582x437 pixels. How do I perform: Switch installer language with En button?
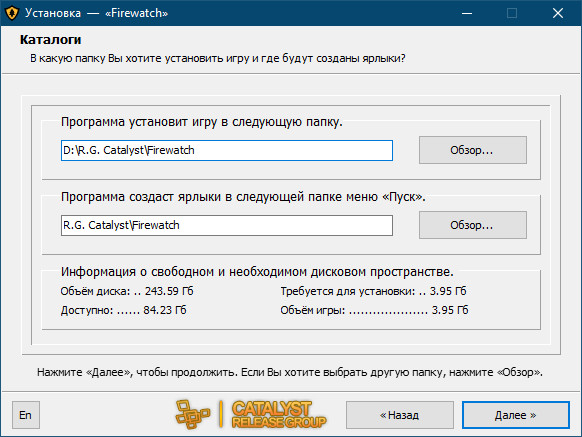(x=26, y=415)
